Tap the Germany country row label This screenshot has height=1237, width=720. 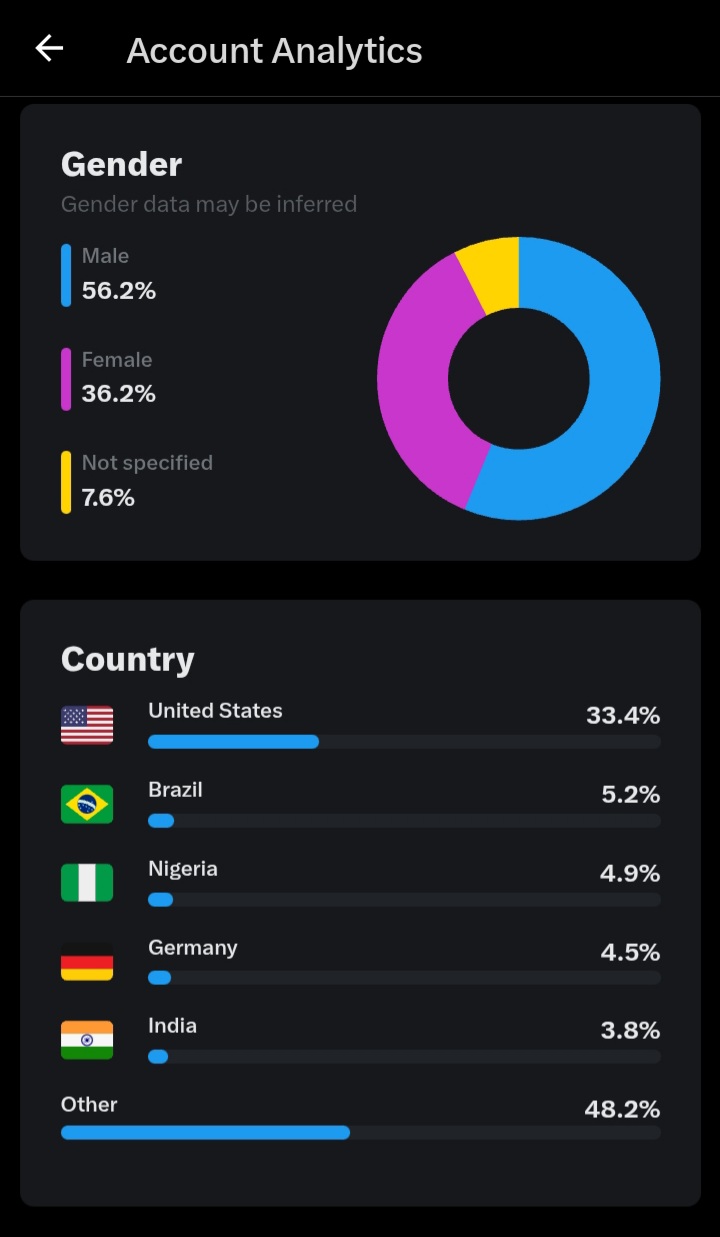[193, 947]
